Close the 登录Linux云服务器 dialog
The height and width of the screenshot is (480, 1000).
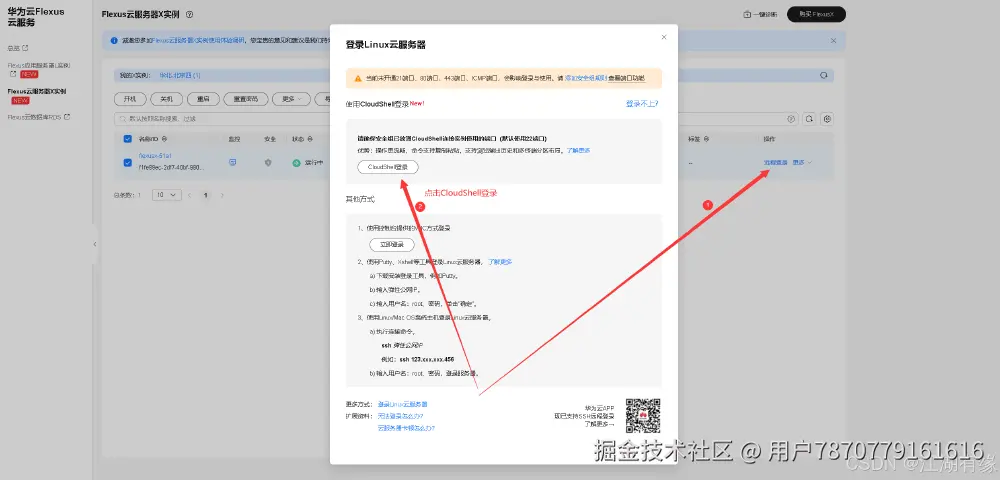[663, 37]
